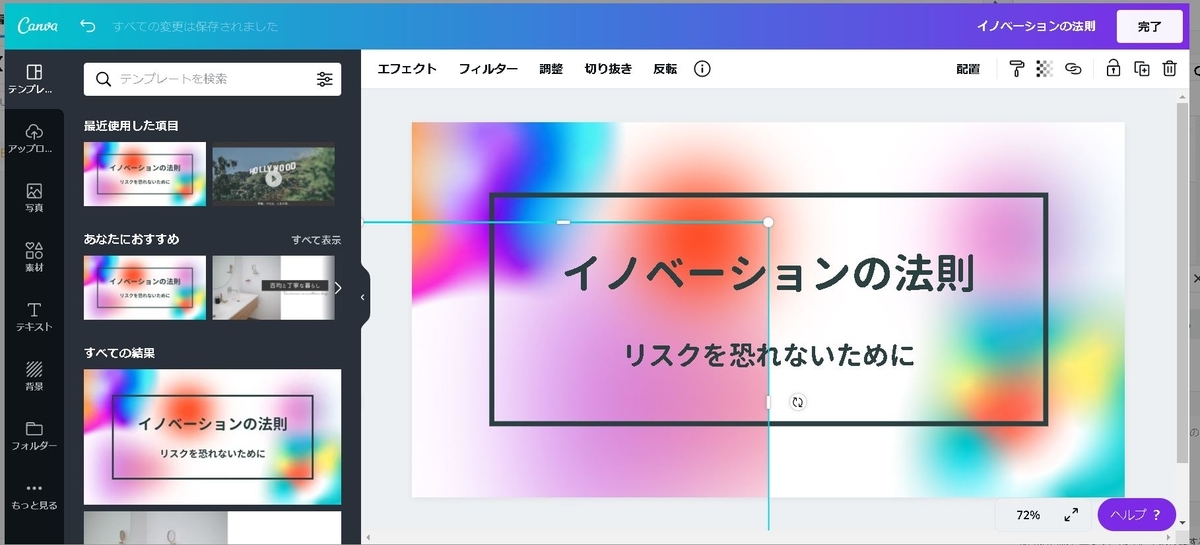The image size is (1200, 545).
Task: Open the フォルダー (folders) sidebar tab
Action: (x=34, y=435)
